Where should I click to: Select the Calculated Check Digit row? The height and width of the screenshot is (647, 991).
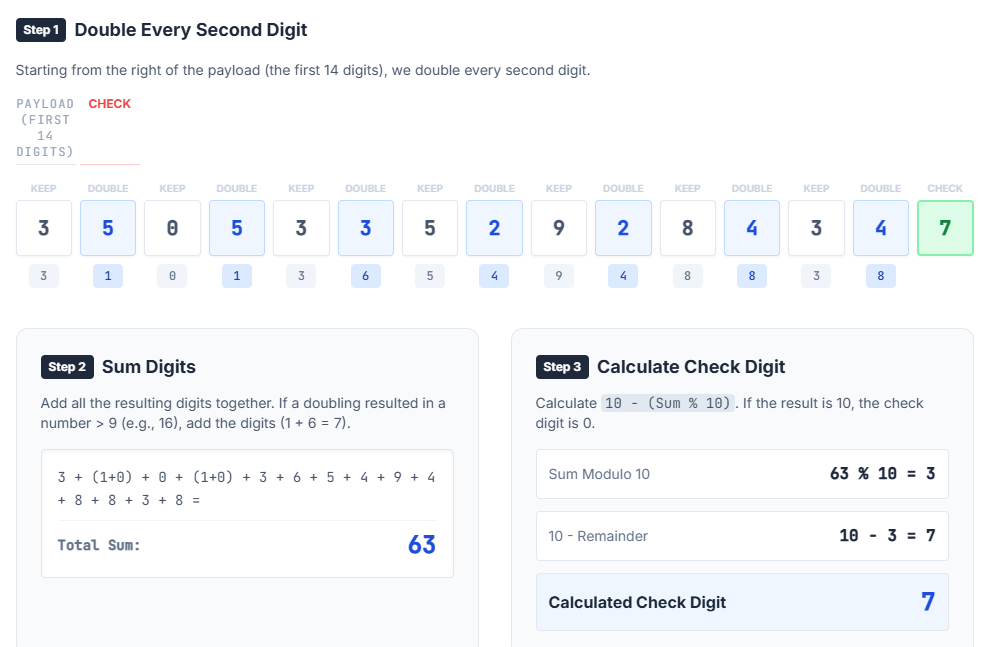(x=742, y=602)
